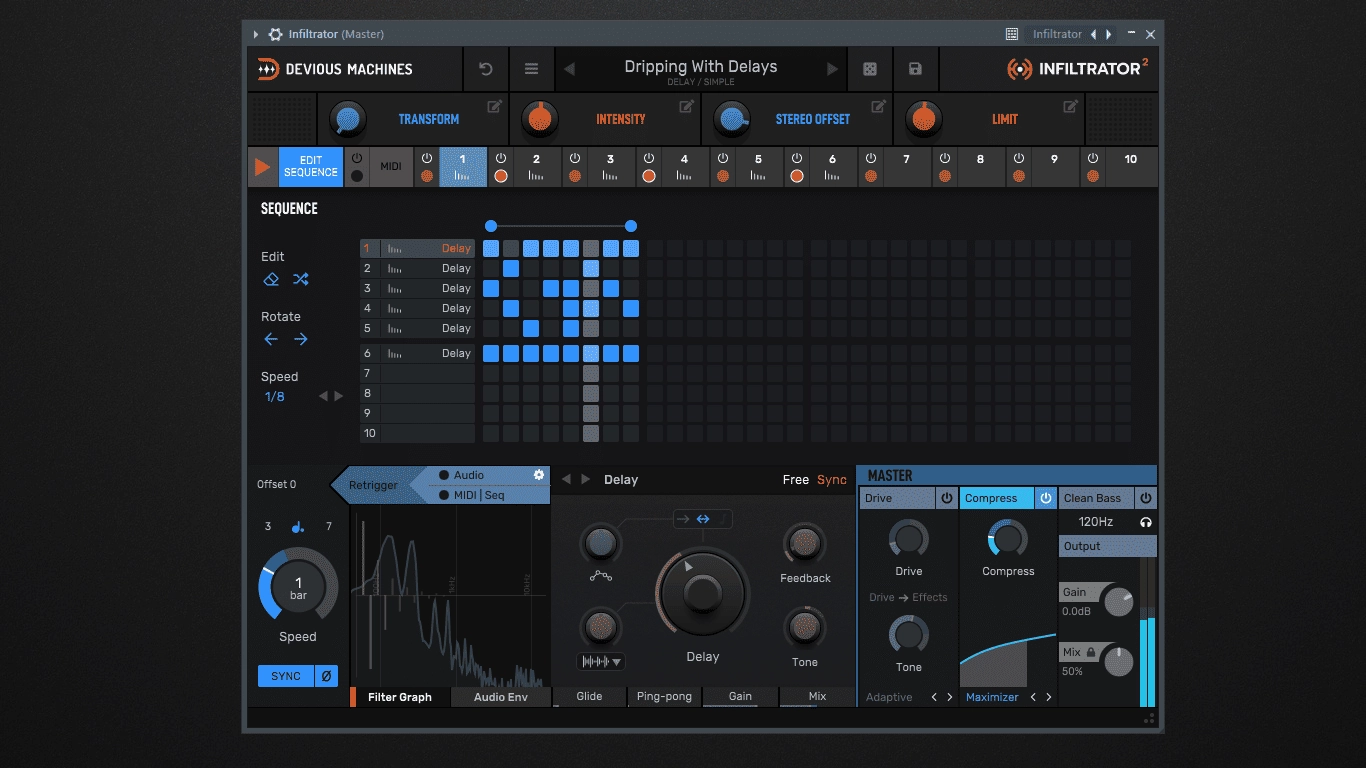Click the phase invert Ø button

tap(326, 676)
